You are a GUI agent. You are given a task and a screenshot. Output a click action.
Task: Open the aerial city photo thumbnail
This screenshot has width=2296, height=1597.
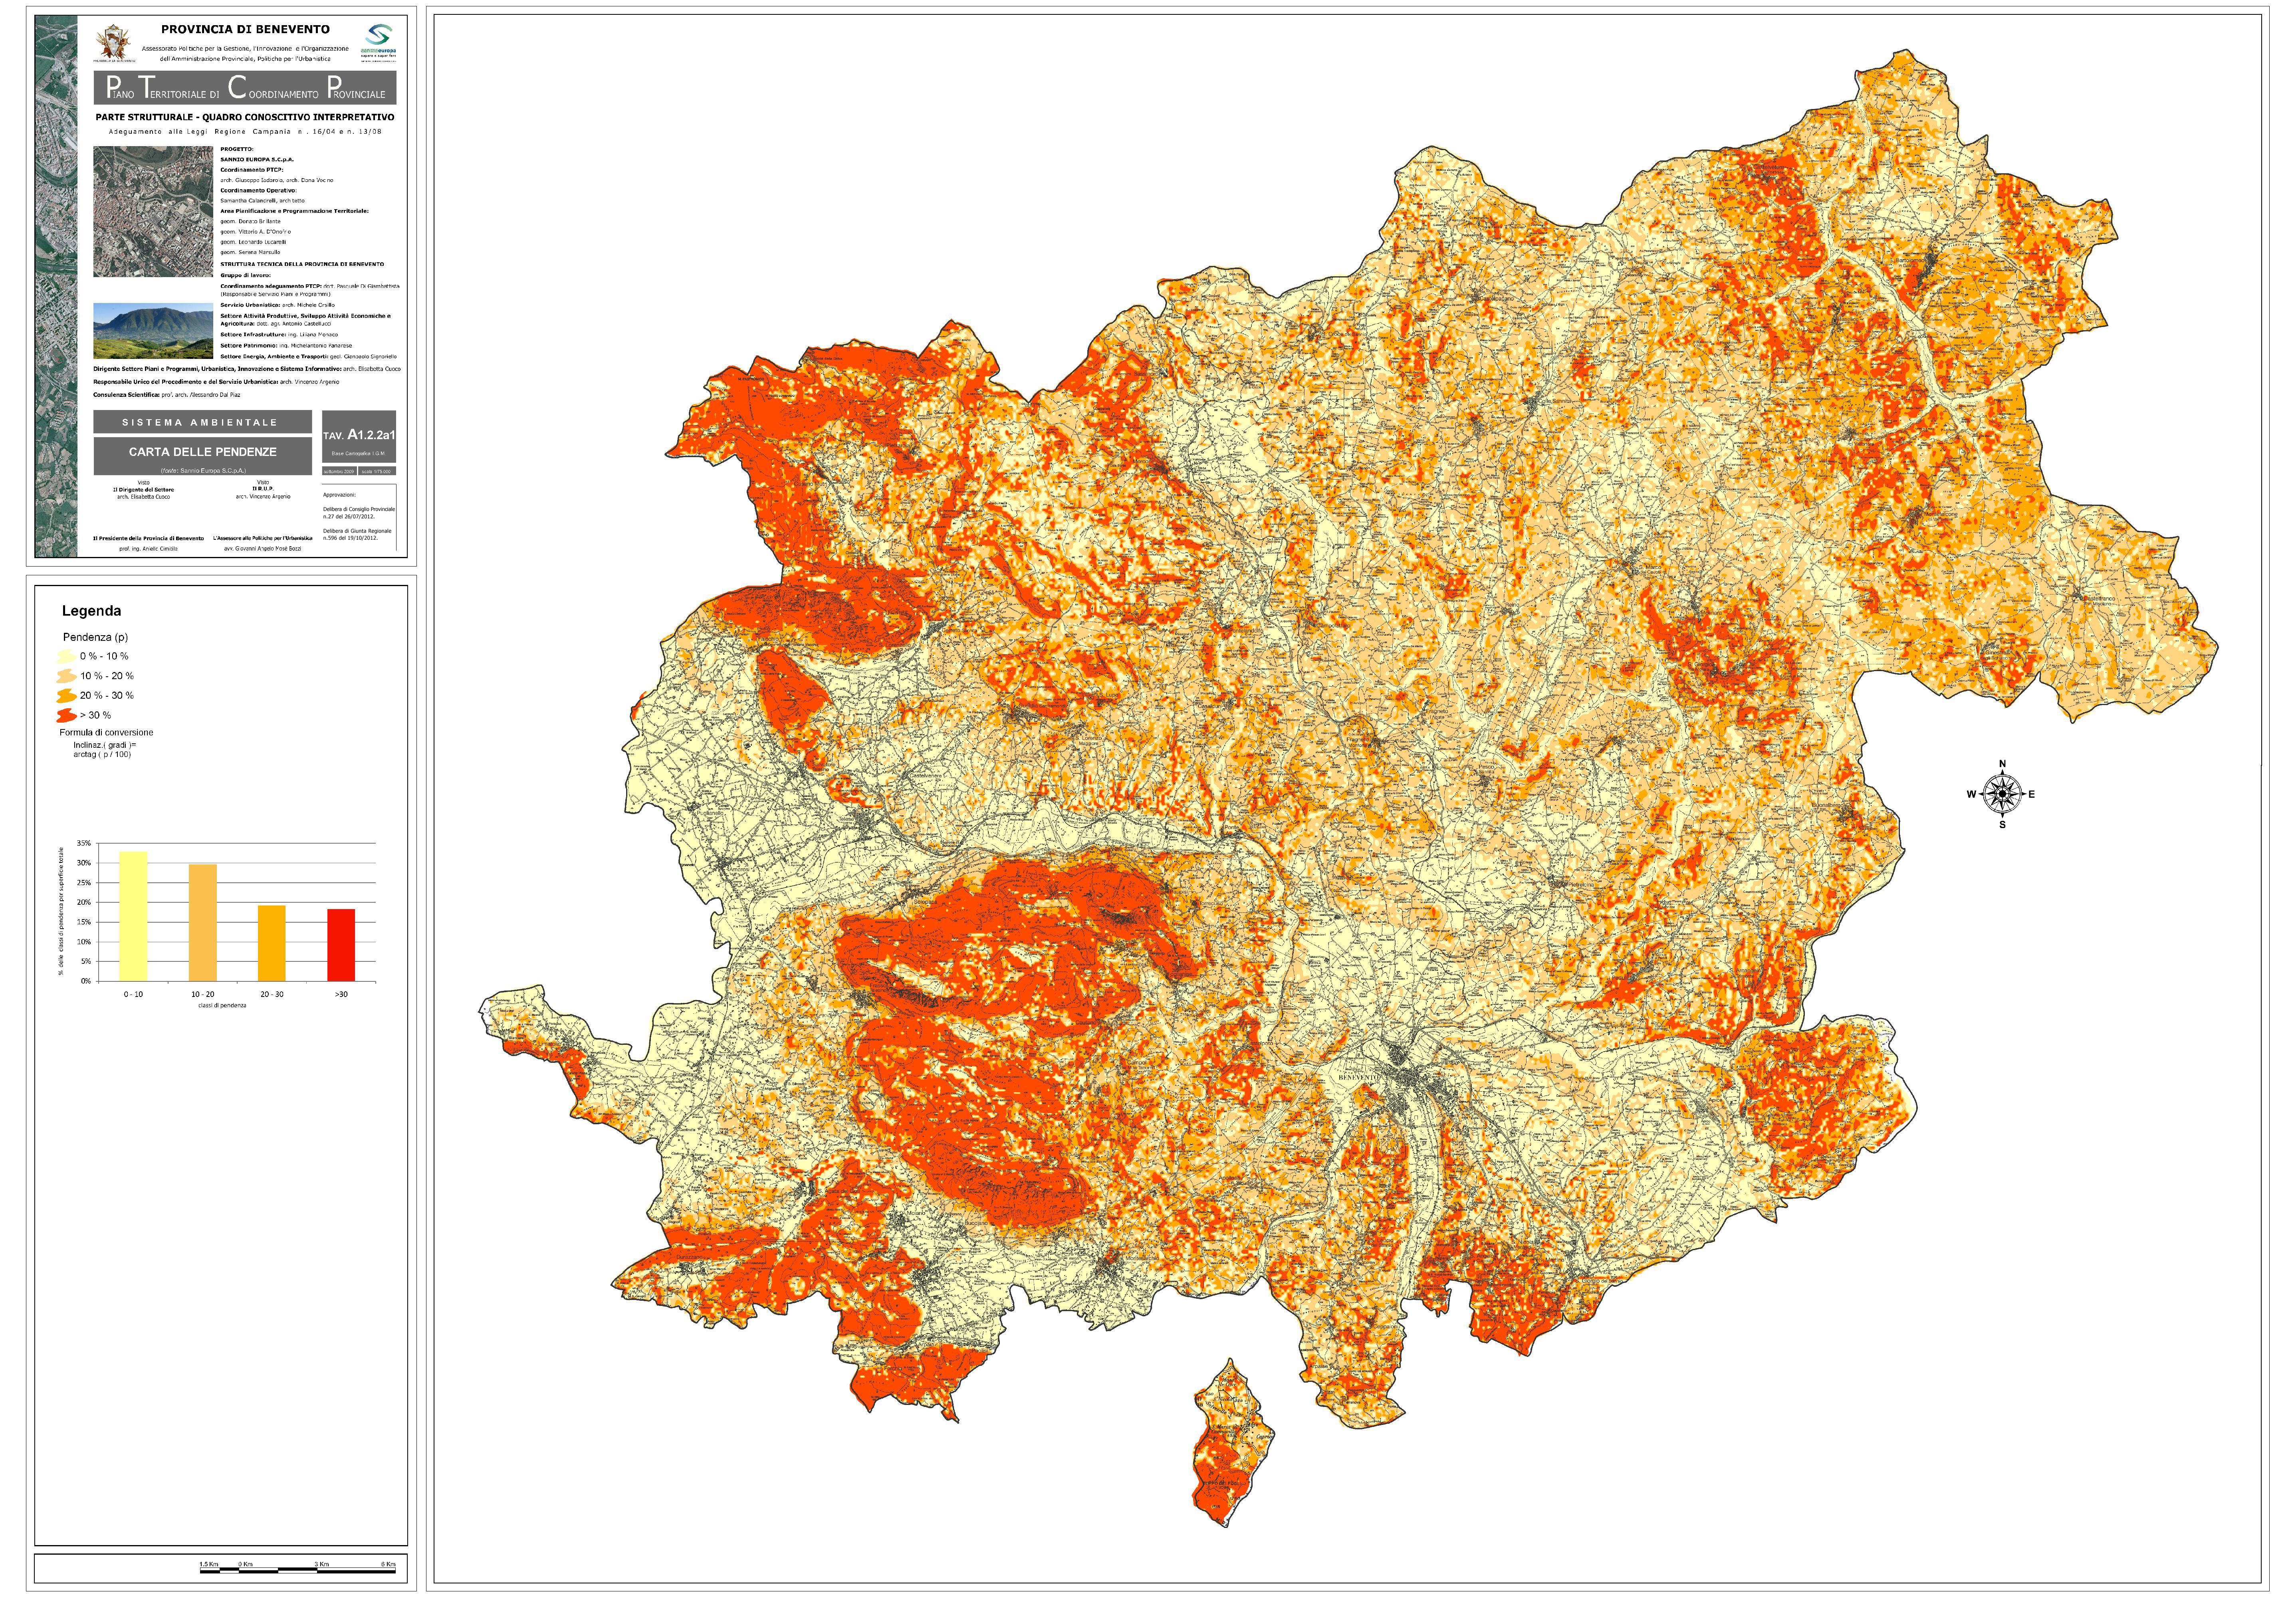153,212
